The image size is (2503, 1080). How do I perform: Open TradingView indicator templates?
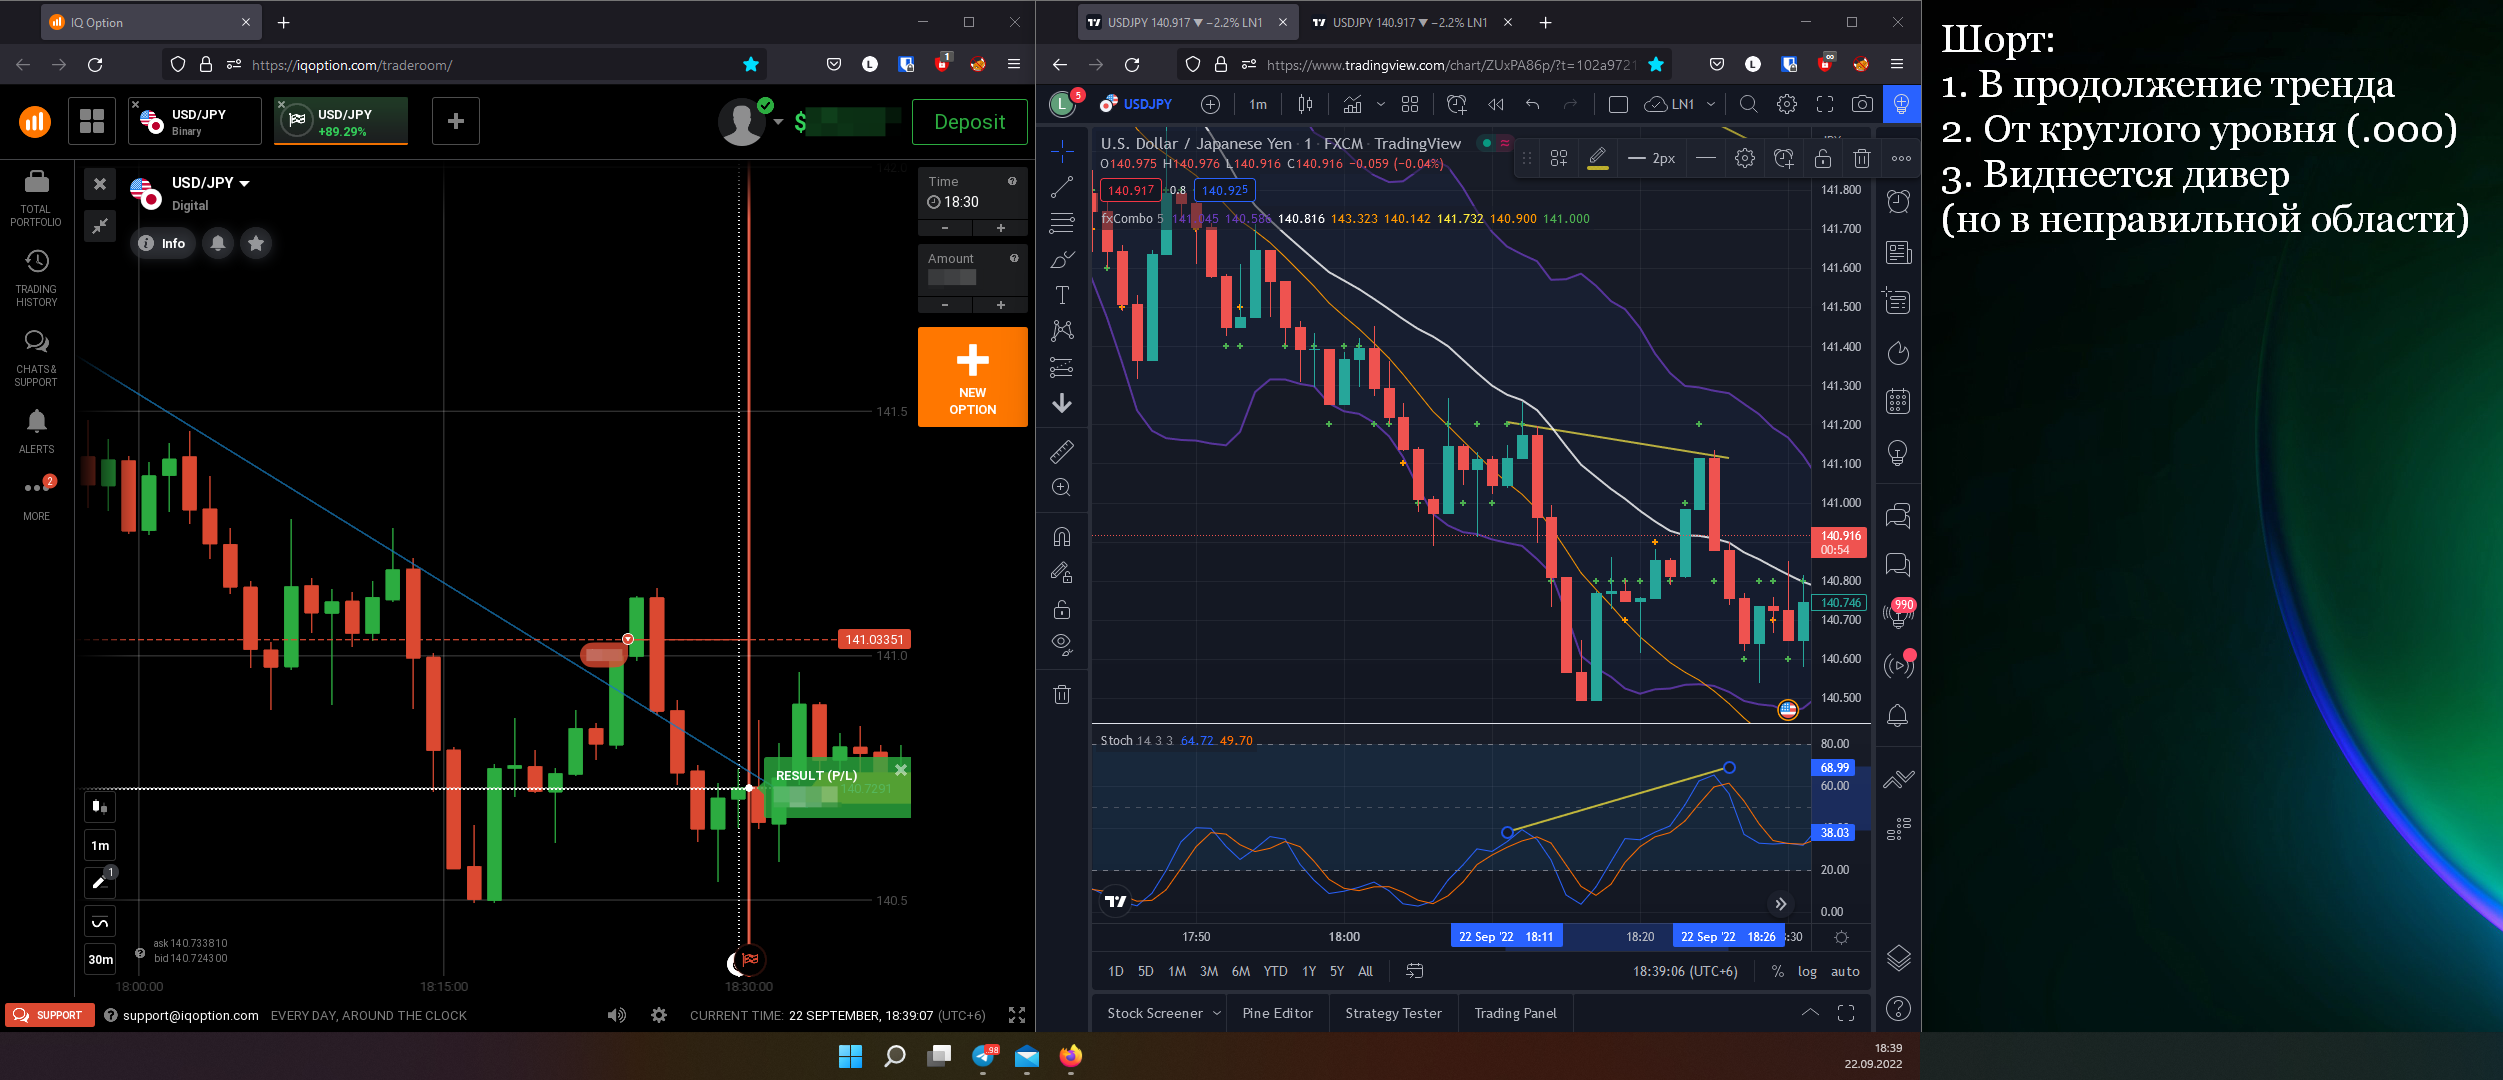(x=1410, y=104)
